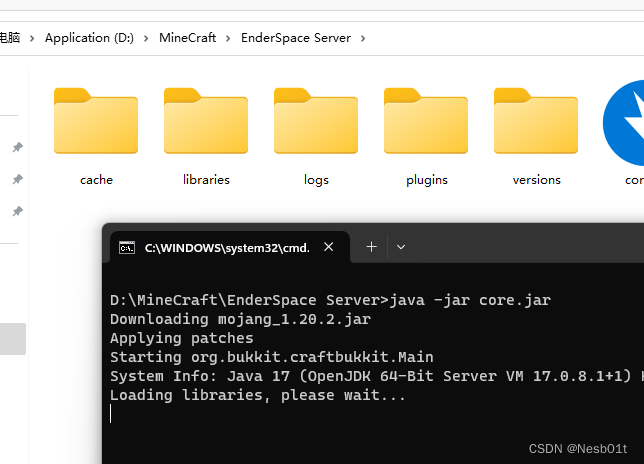Select the logs folder icon
This screenshot has height=464, width=644.
coord(316,124)
